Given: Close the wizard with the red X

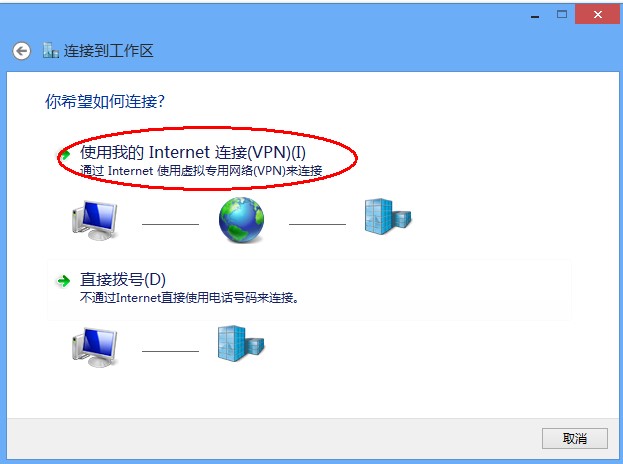Looking at the screenshot, I should [x=597, y=15].
